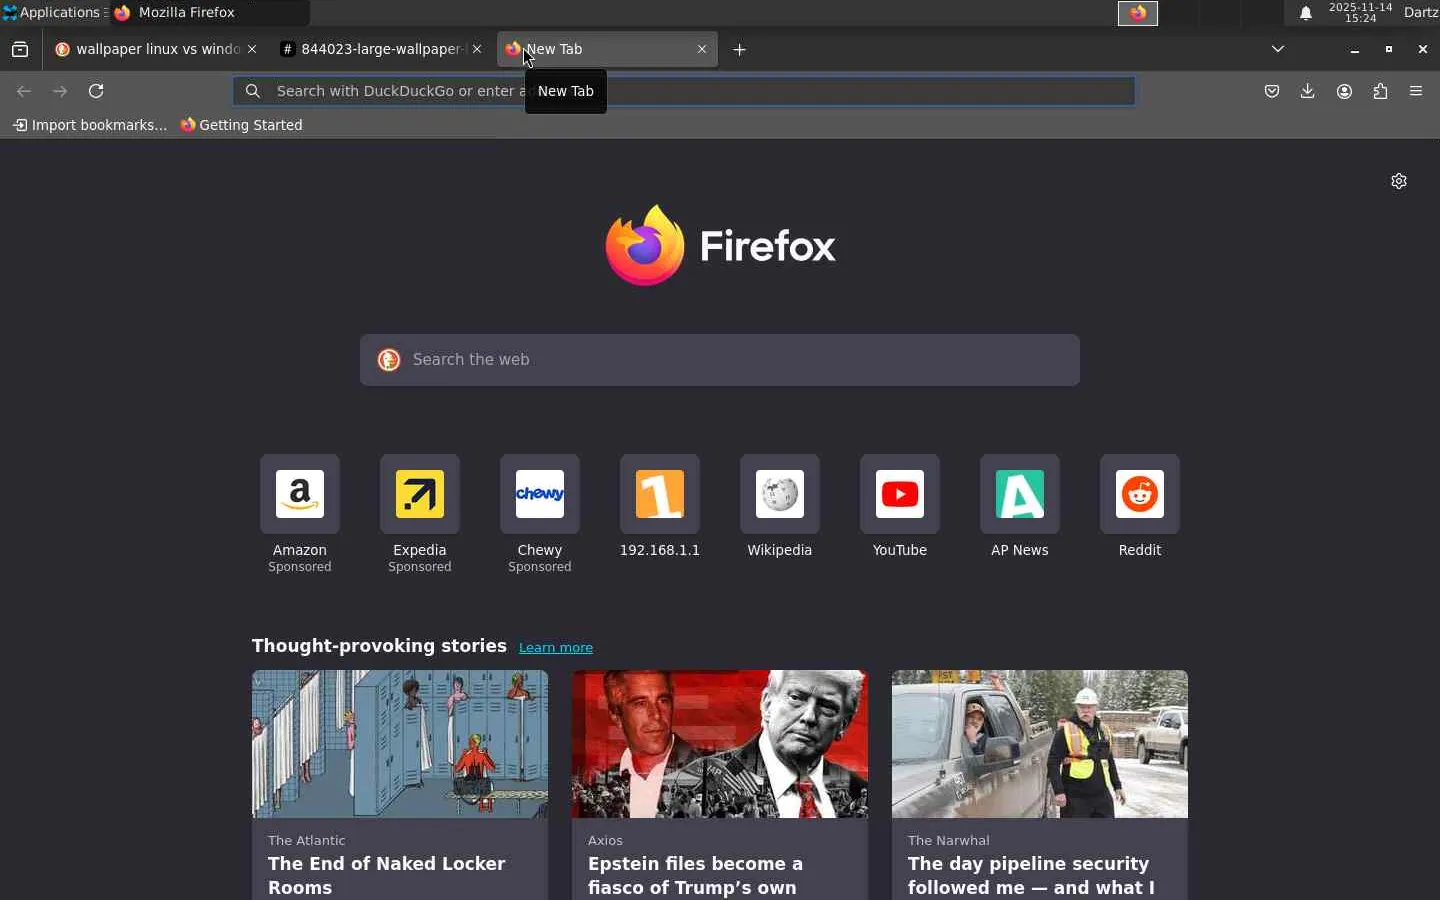Click the magnifier icon in the address bar

[253, 91]
